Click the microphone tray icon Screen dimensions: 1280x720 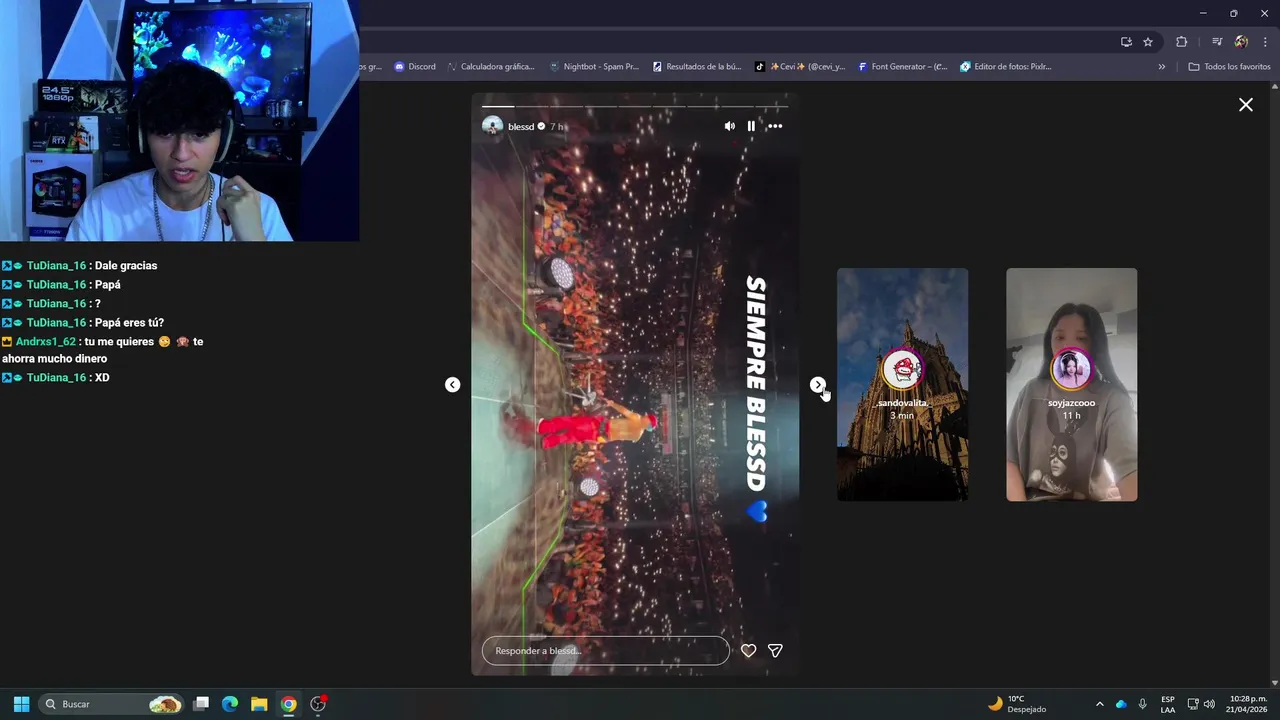[x=1142, y=704]
